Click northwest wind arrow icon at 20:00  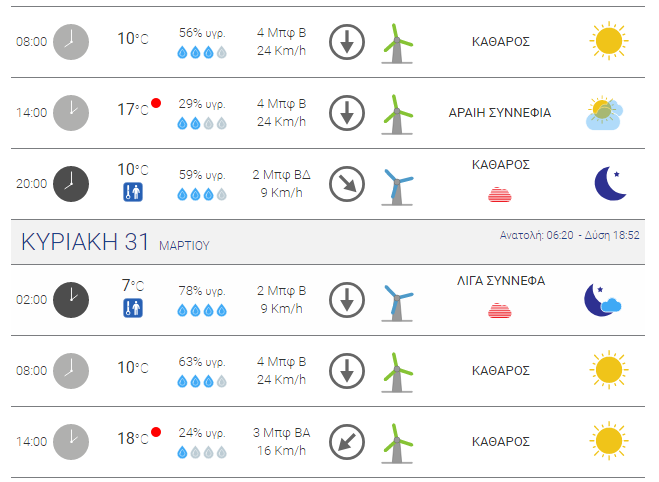pyautogui.click(x=347, y=184)
